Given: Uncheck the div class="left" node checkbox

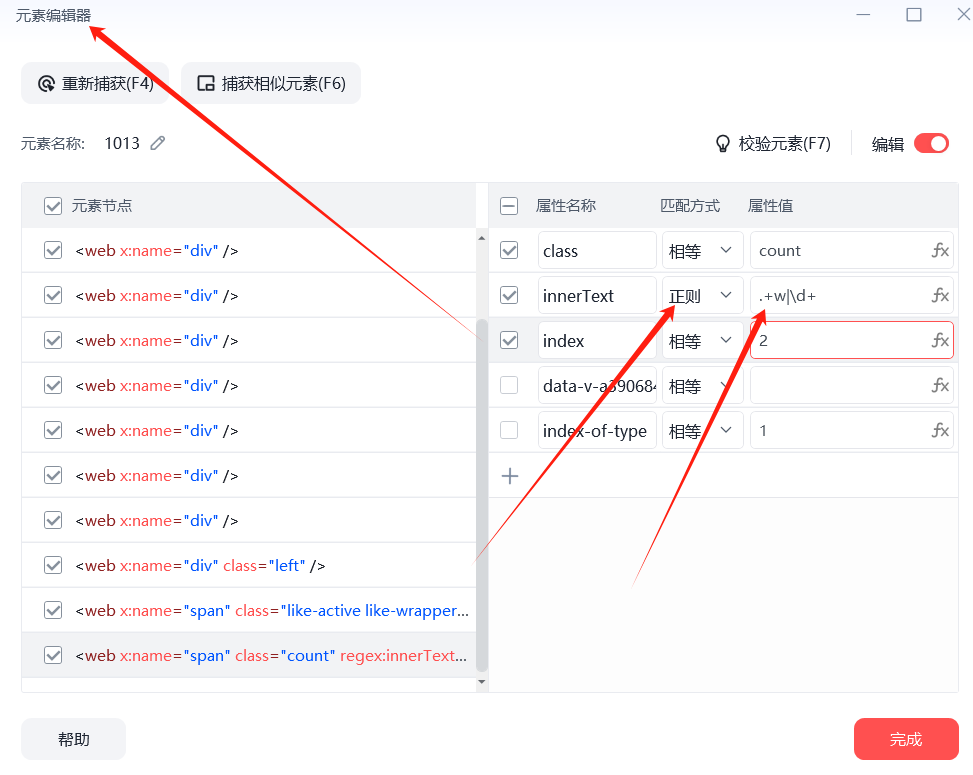Looking at the screenshot, I should [53, 565].
